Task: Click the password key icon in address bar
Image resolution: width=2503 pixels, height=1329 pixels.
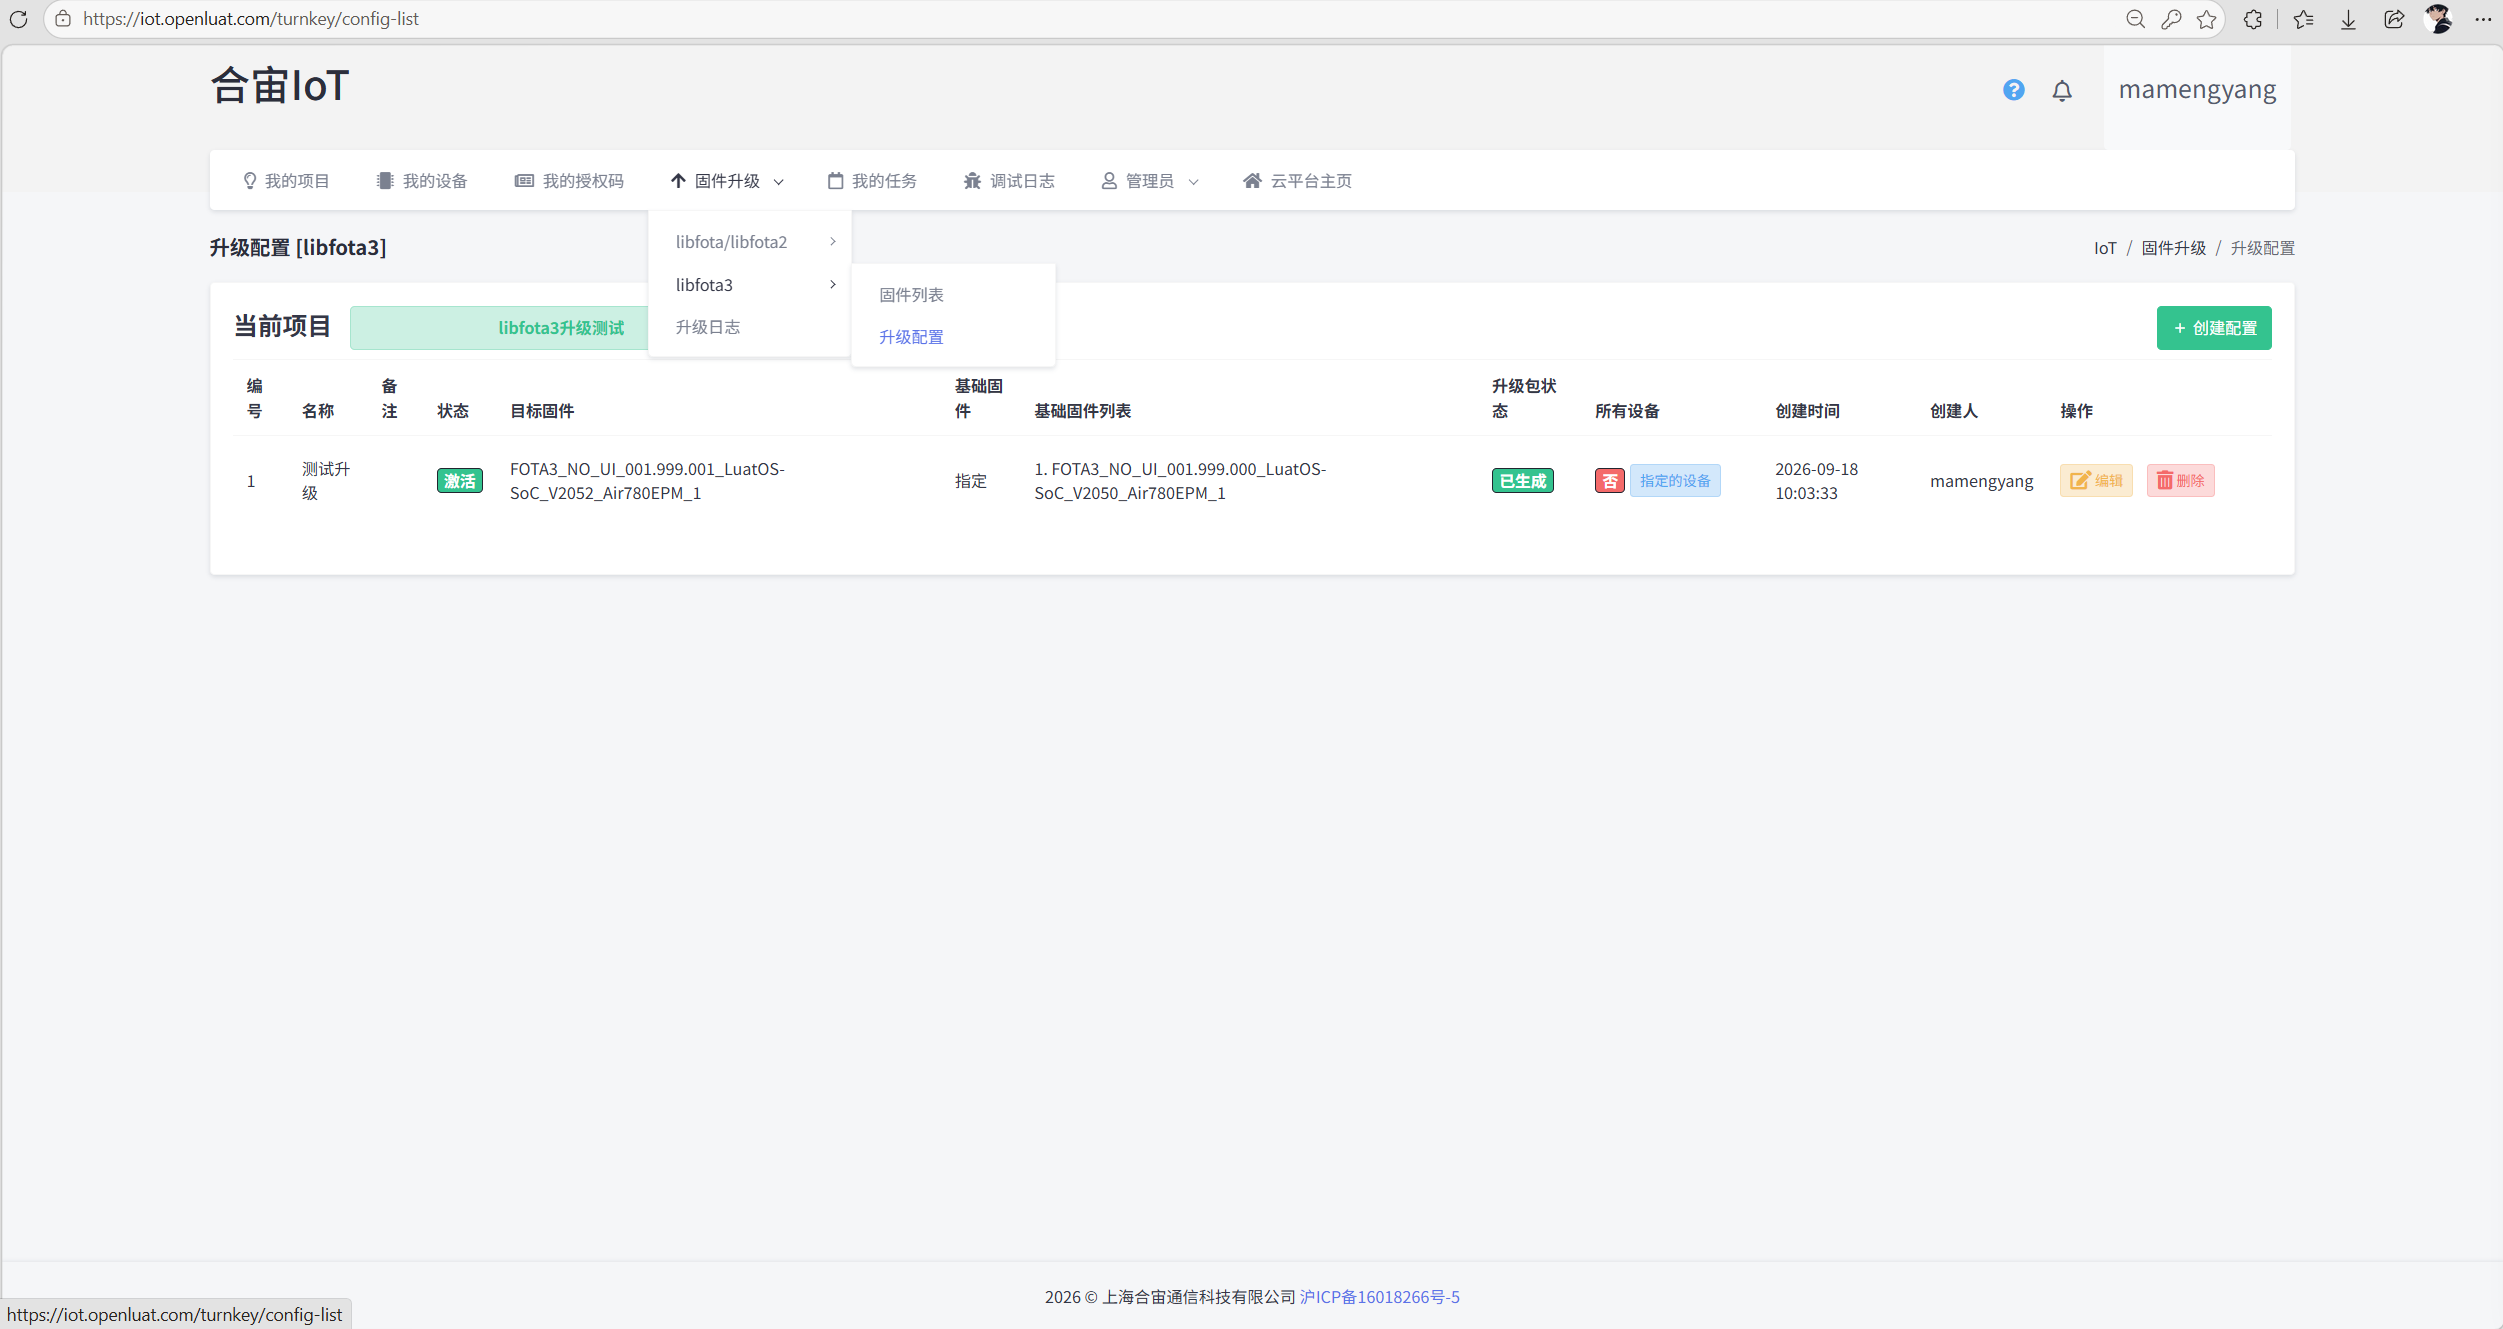Action: click(2171, 19)
